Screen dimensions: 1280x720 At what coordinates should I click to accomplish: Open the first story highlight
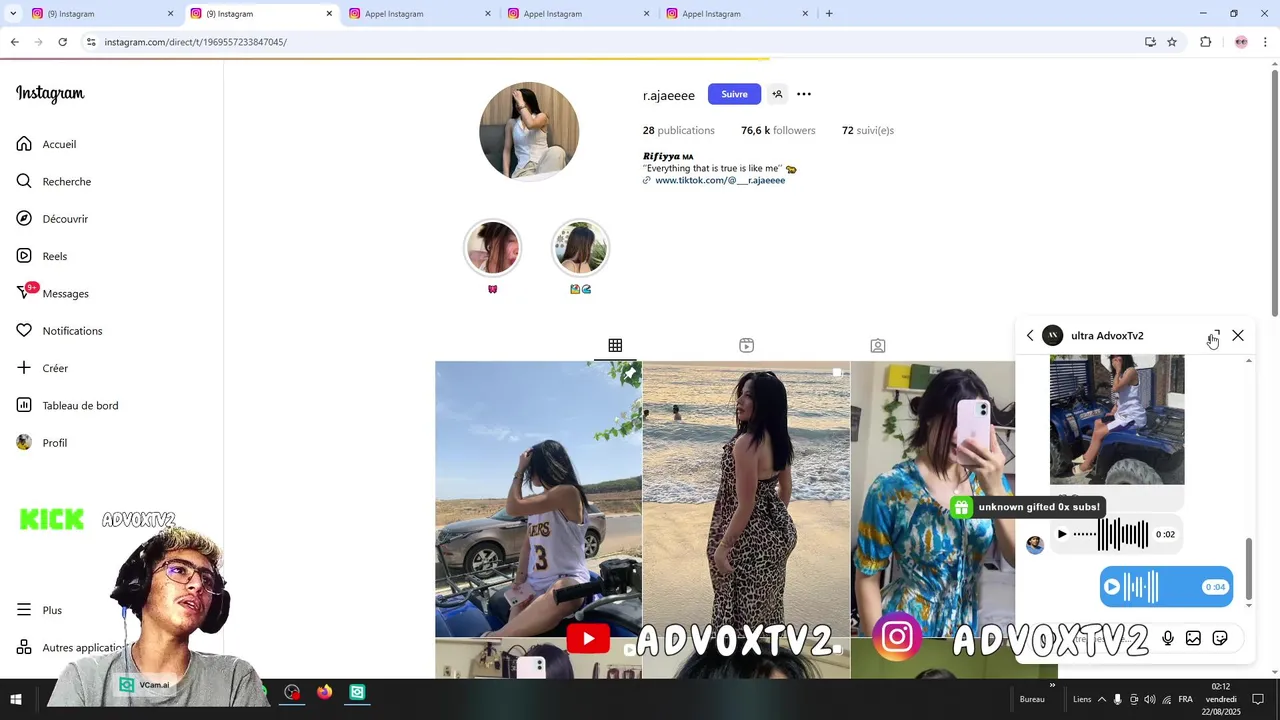[492, 248]
